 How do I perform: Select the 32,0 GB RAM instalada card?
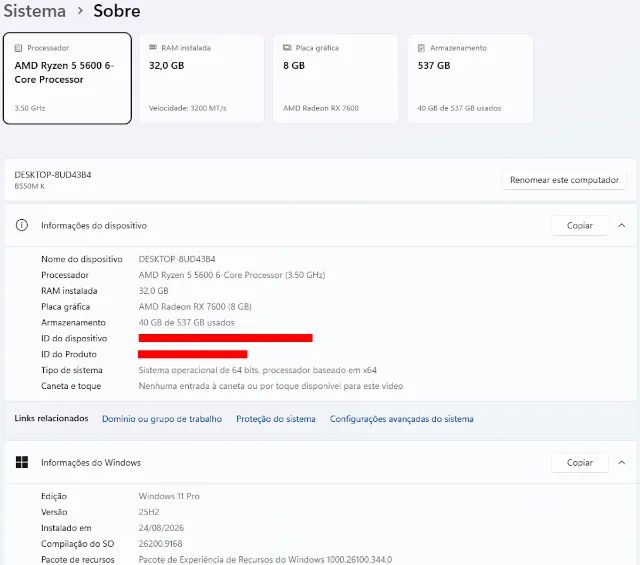(x=202, y=78)
